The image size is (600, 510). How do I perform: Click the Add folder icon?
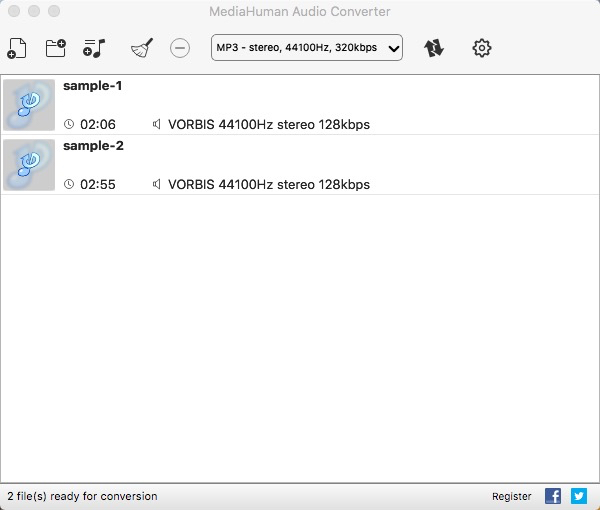point(56,48)
